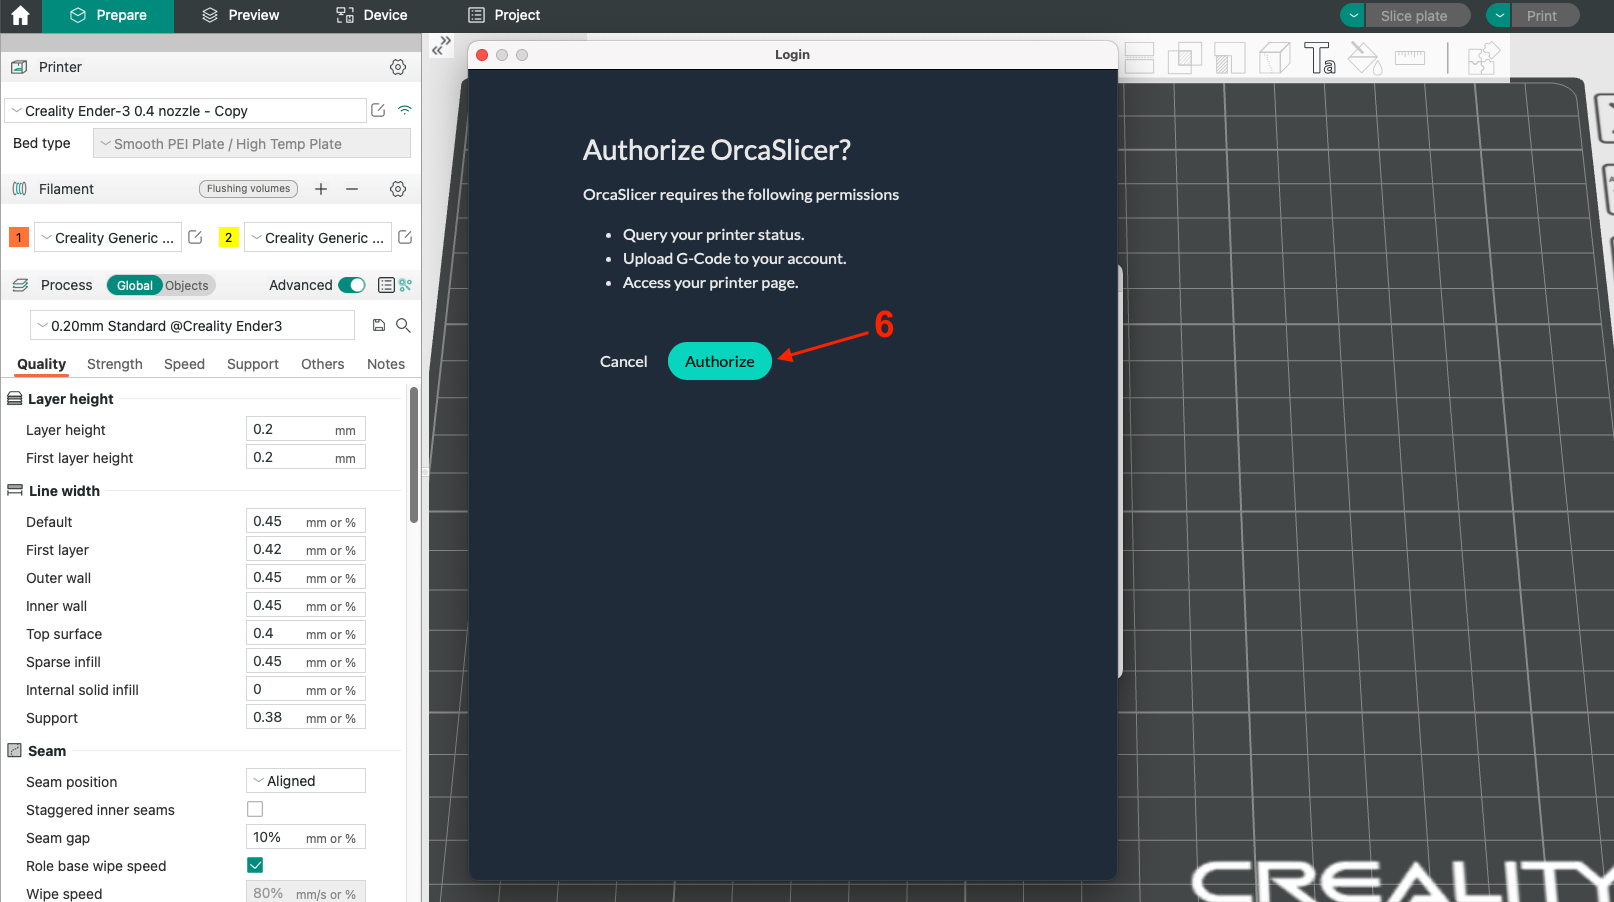Remove a filament with minus icon
1614x902 pixels.
click(x=352, y=189)
